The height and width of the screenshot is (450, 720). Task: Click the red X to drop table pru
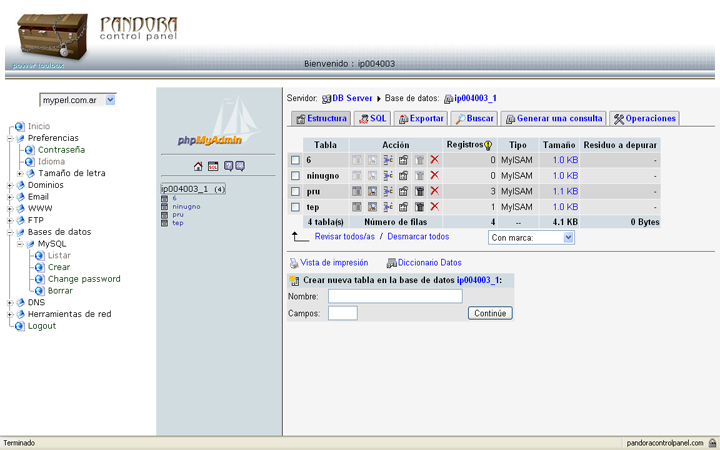(435, 191)
